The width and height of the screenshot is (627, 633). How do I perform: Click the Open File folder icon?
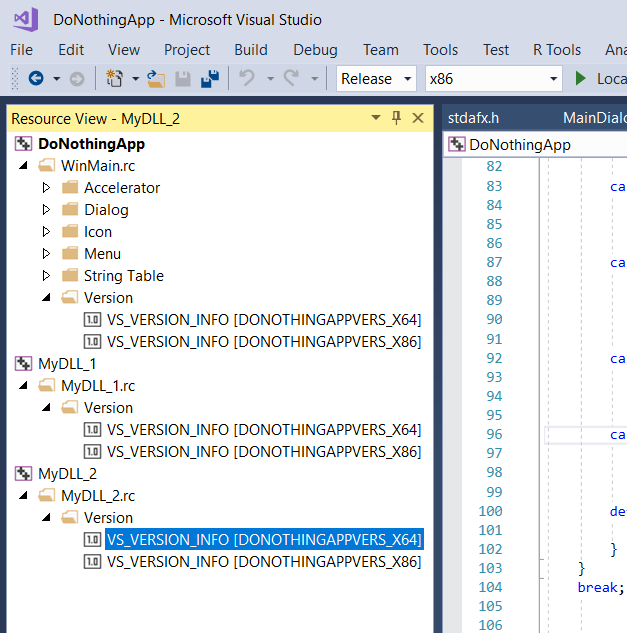tap(156, 79)
